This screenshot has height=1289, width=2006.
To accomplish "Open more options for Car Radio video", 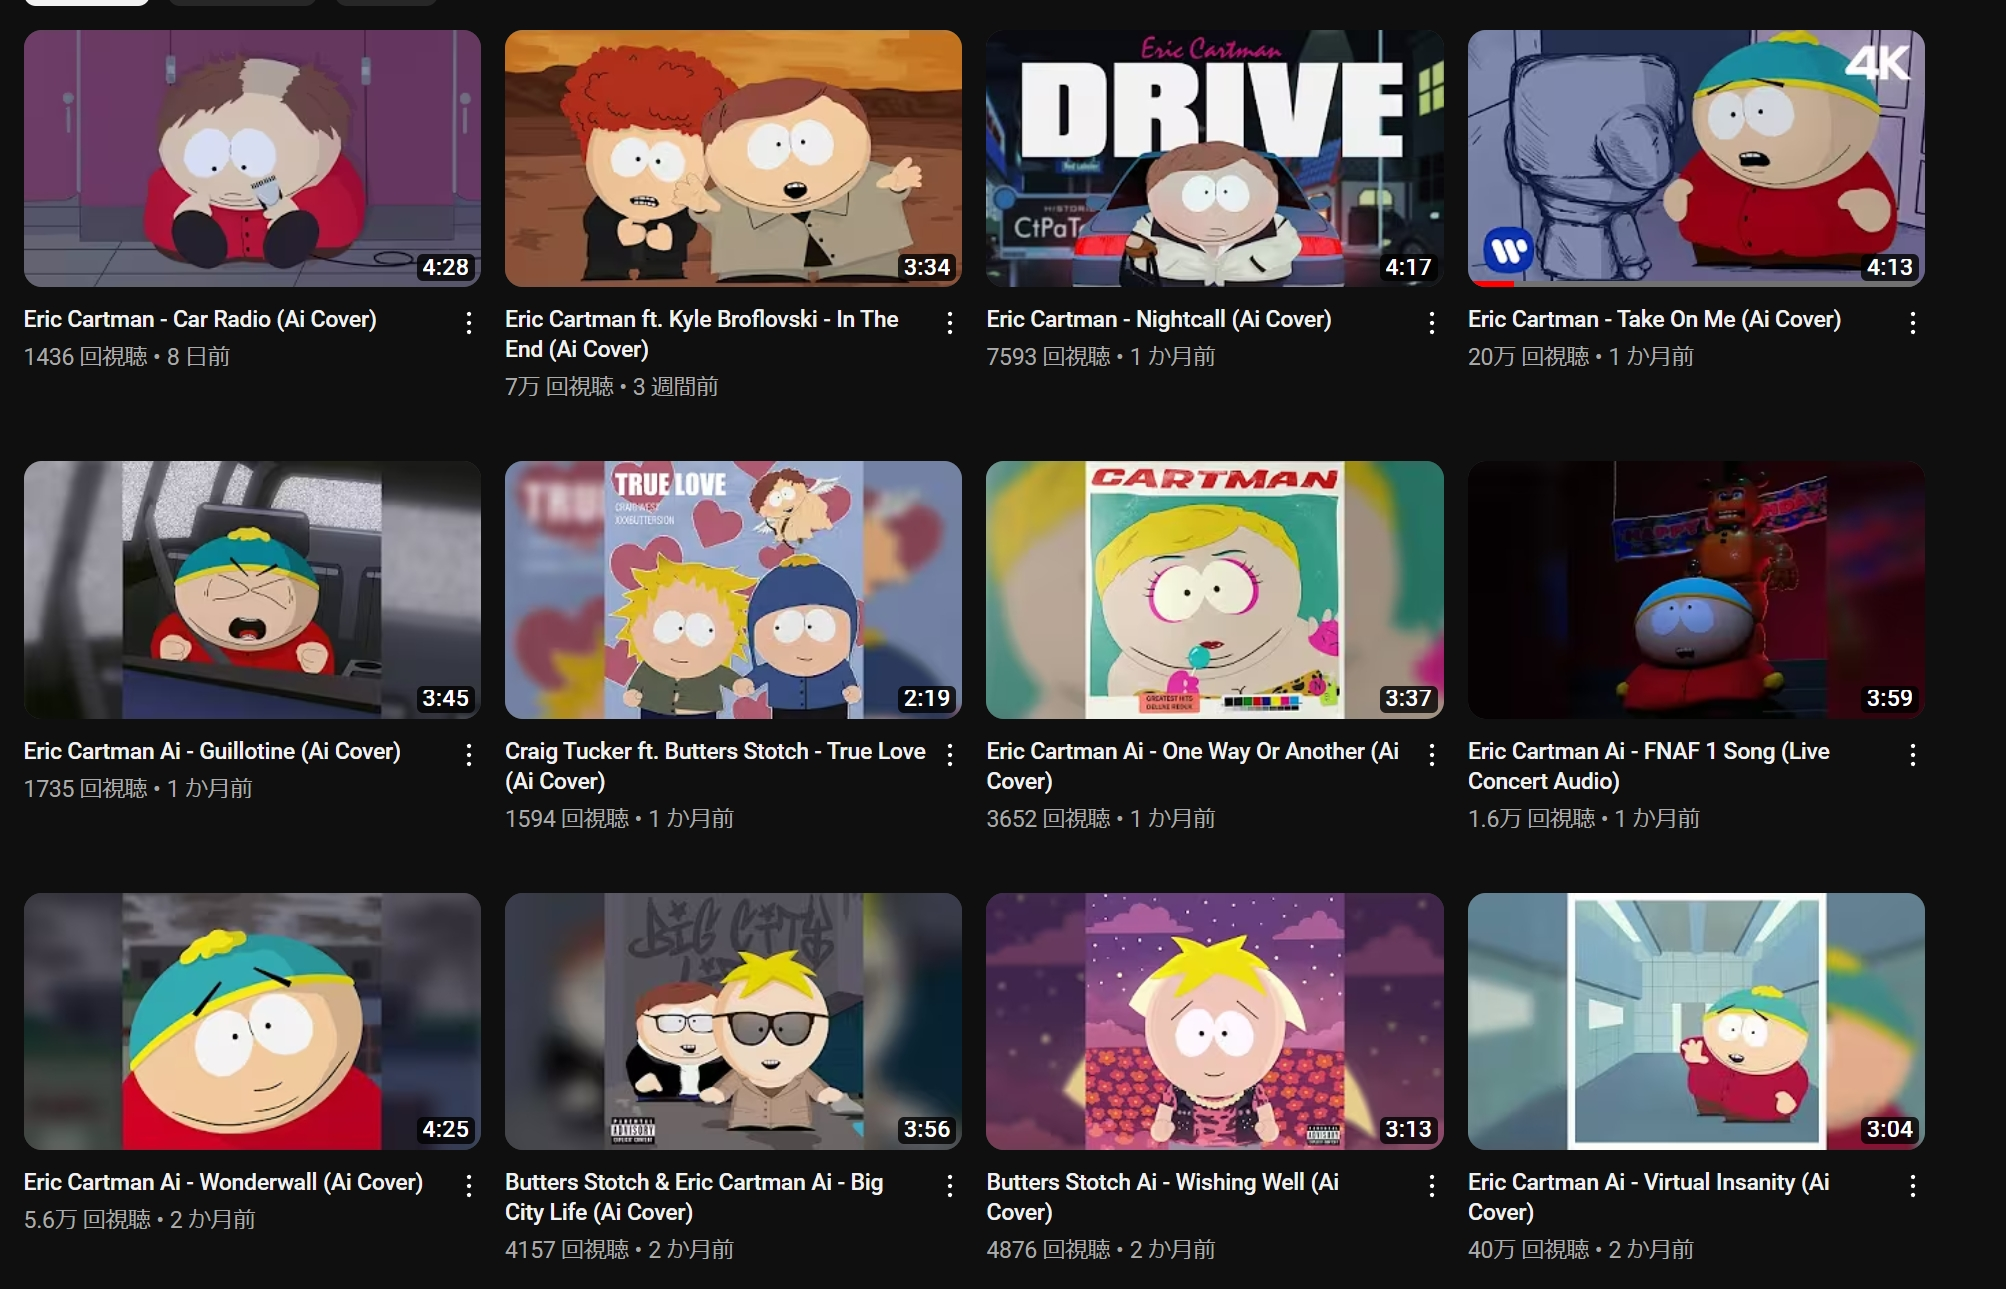I will (x=468, y=322).
